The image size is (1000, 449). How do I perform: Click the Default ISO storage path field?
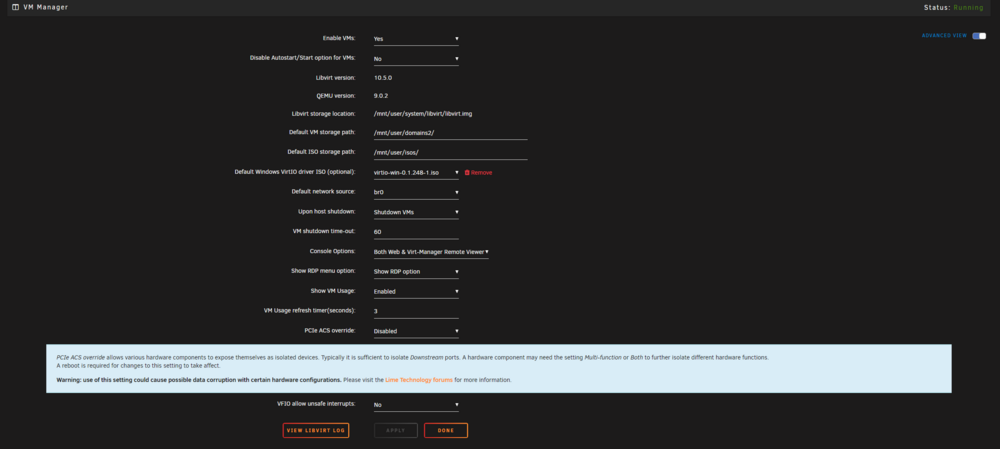coord(450,153)
